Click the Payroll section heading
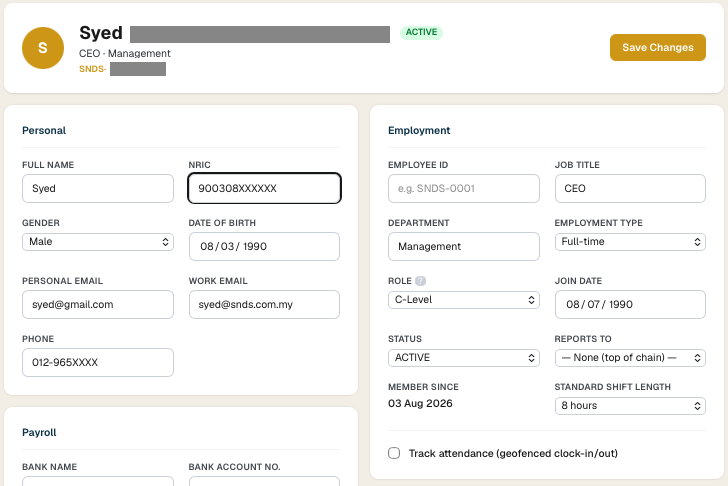Screen dimensions: 728x486 pyautogui.click(x=39, y=432)
